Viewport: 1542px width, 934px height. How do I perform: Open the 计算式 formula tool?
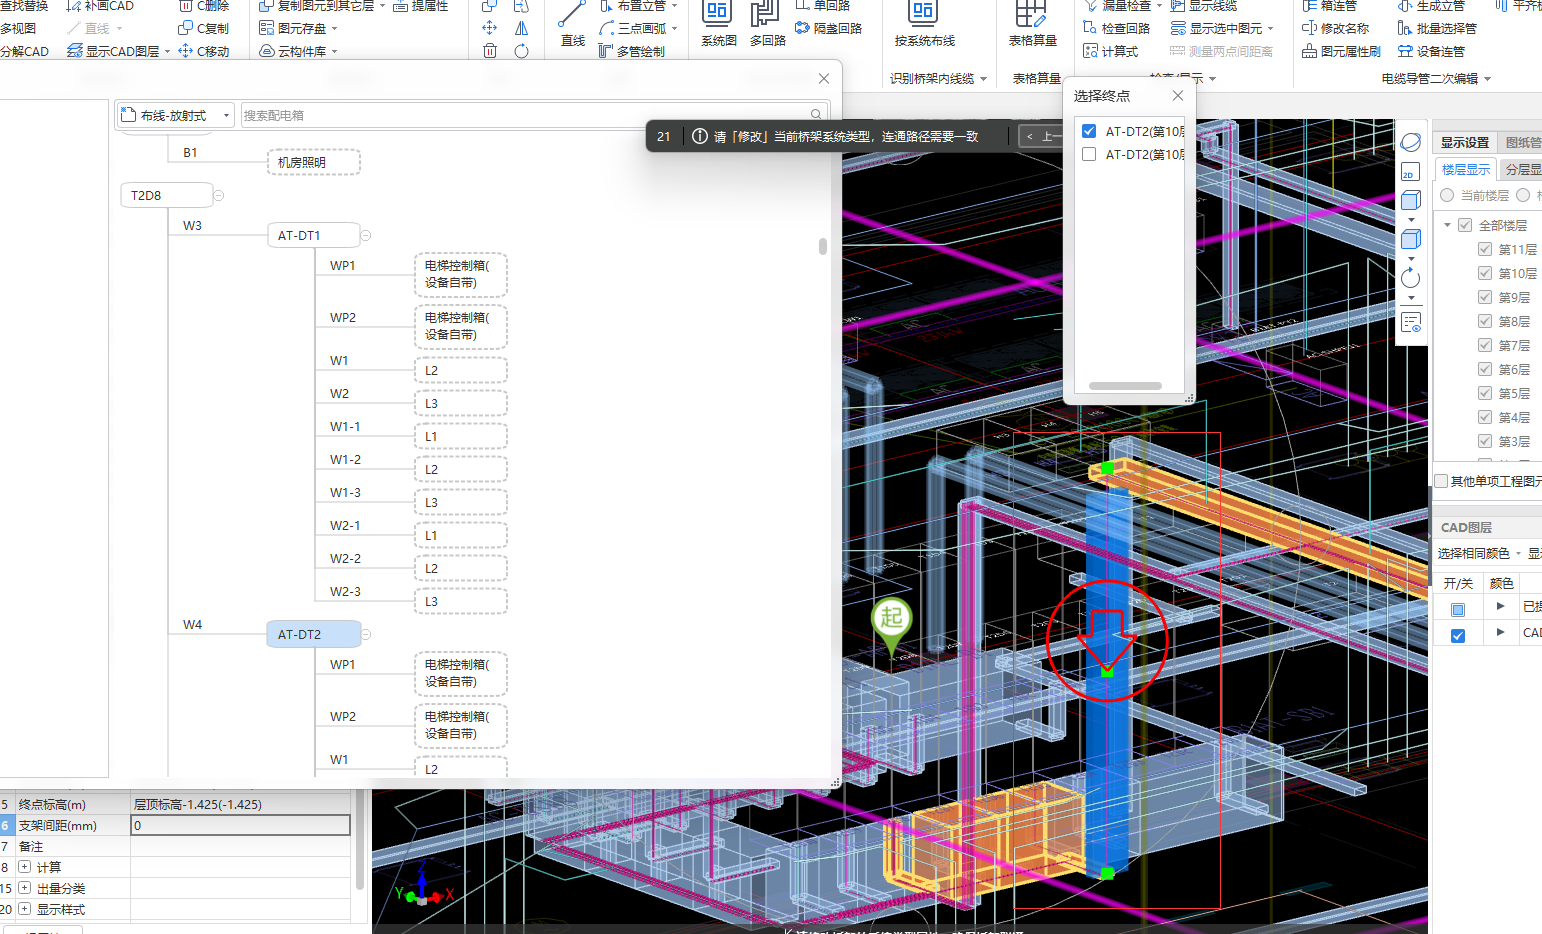(x=1110, y=51)
